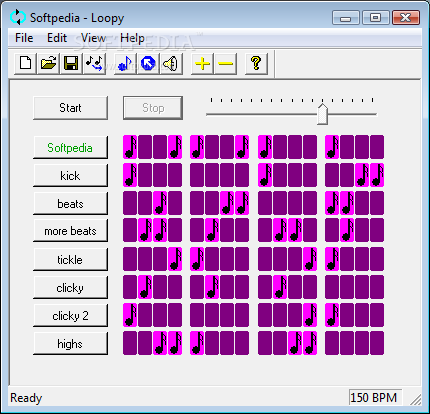The image size is (430, 414).
Task: Toggle off step 2 in more beats row
Action: (x=145, y=230)
